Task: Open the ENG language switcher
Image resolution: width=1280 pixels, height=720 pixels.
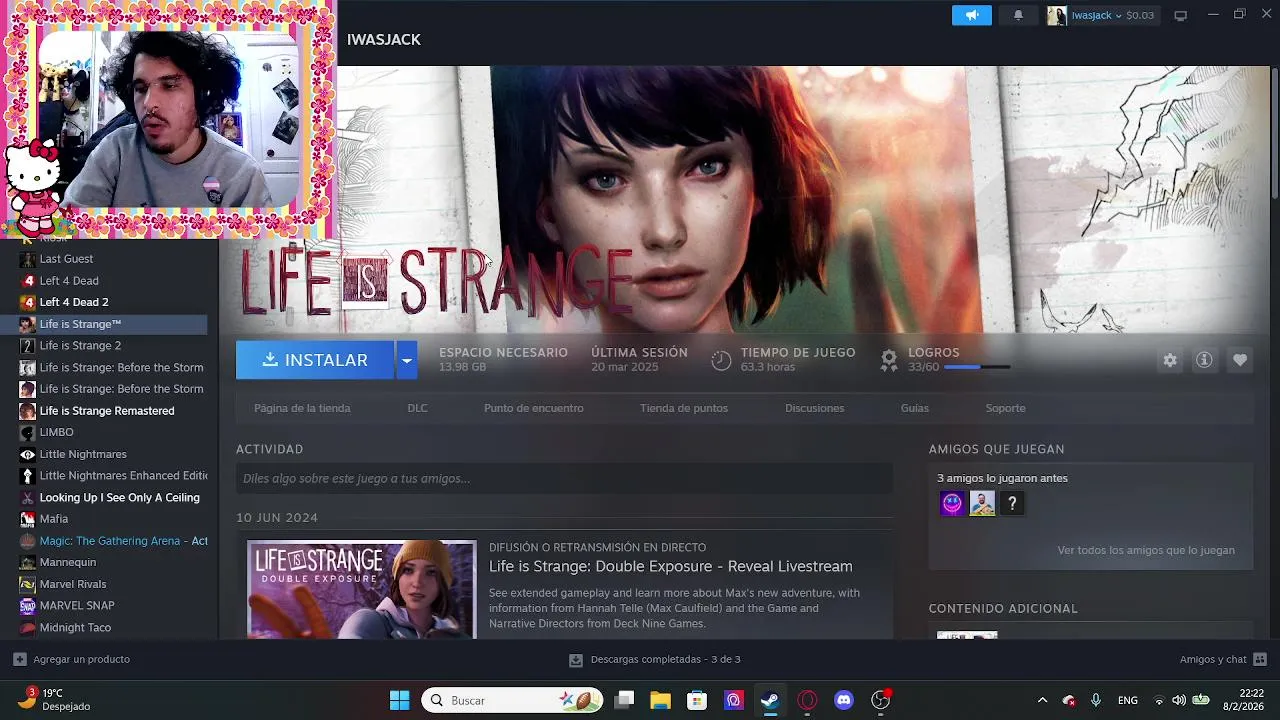Action: (1128, 700)
